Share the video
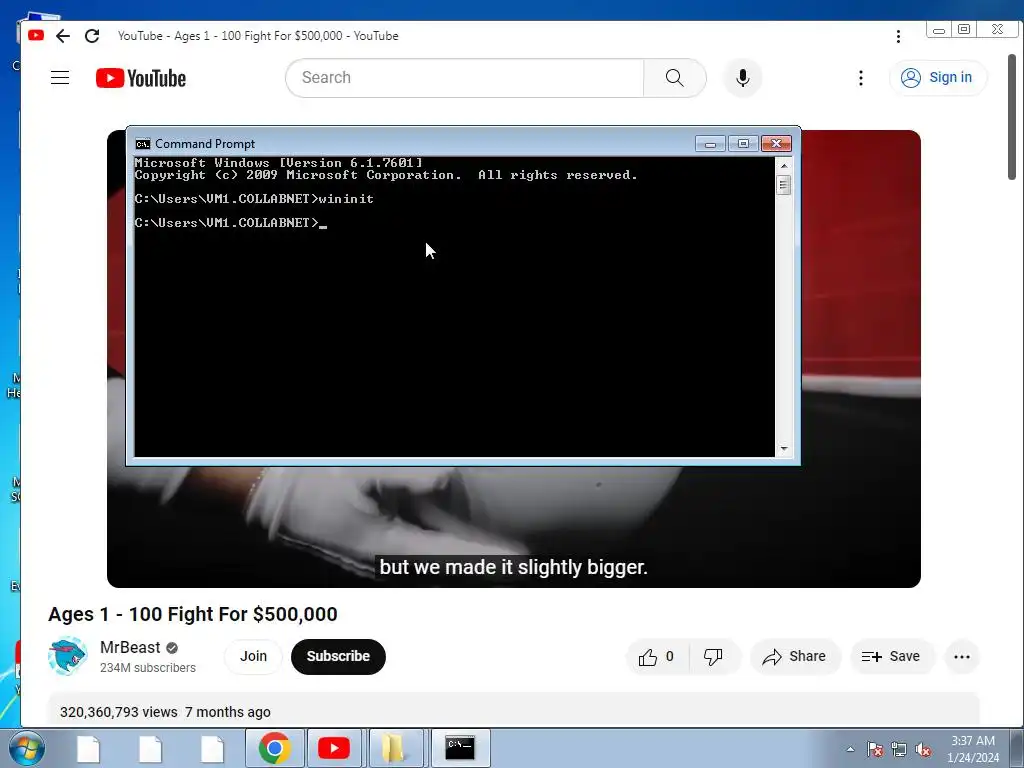Image resolution: width=1024 pixels, height=768 pixels. click(x=795, y=656)
